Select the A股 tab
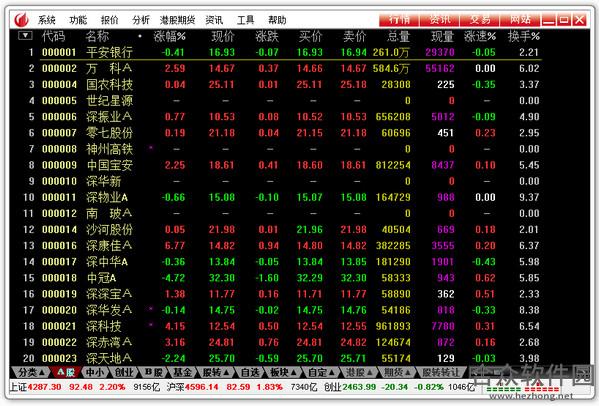The width and height of the screenshot is (599, 406). [x=66, y=372]
